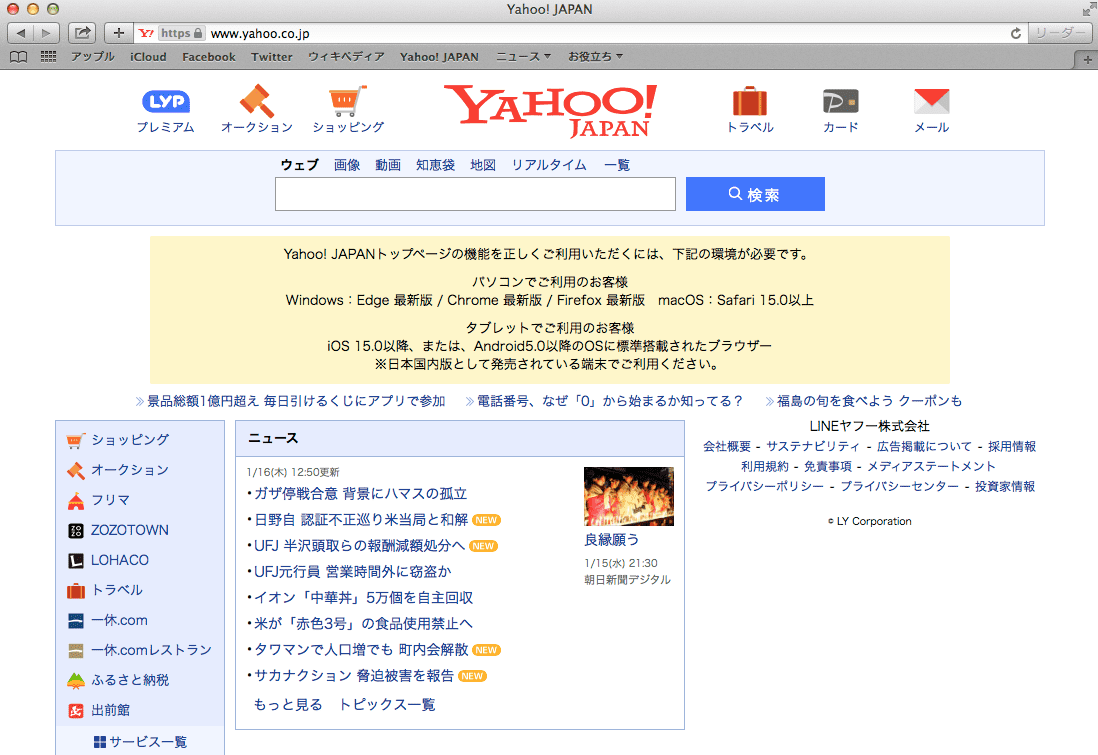Click the sidebar 一休.comレストラン icon

[x=76, y=651]
